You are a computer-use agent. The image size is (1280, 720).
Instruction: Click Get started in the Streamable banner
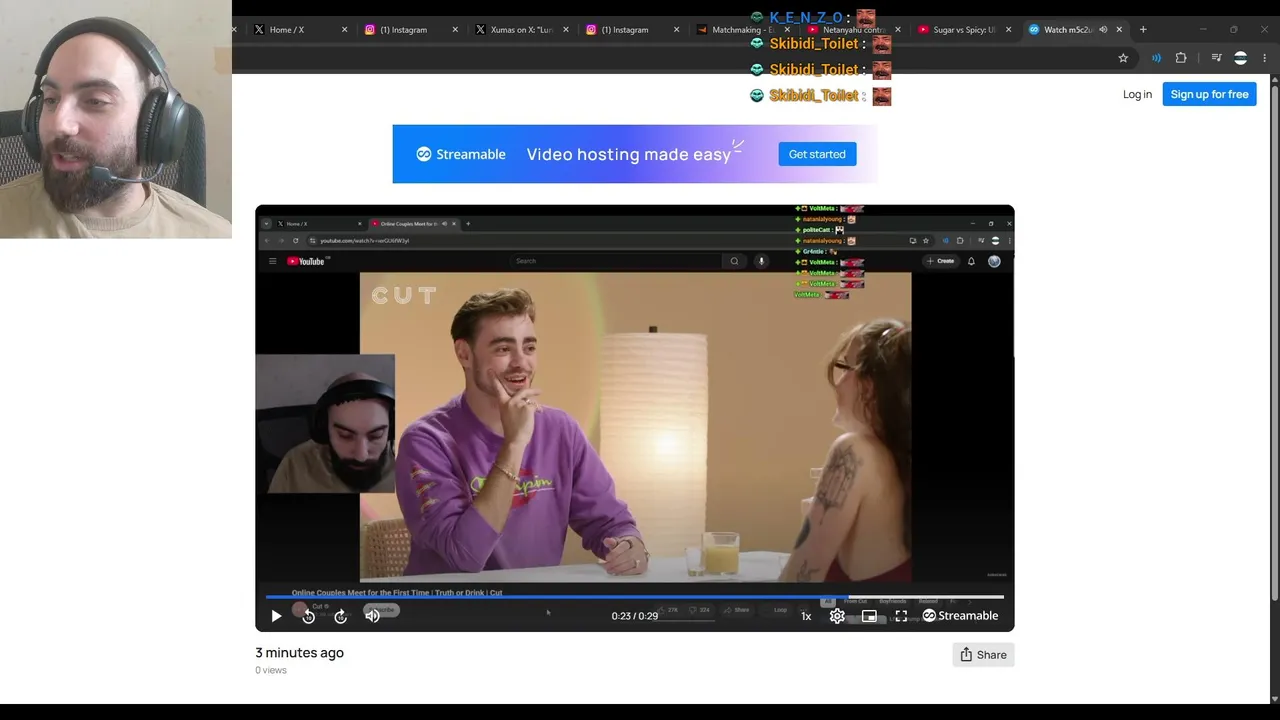[x=817, y=154]
